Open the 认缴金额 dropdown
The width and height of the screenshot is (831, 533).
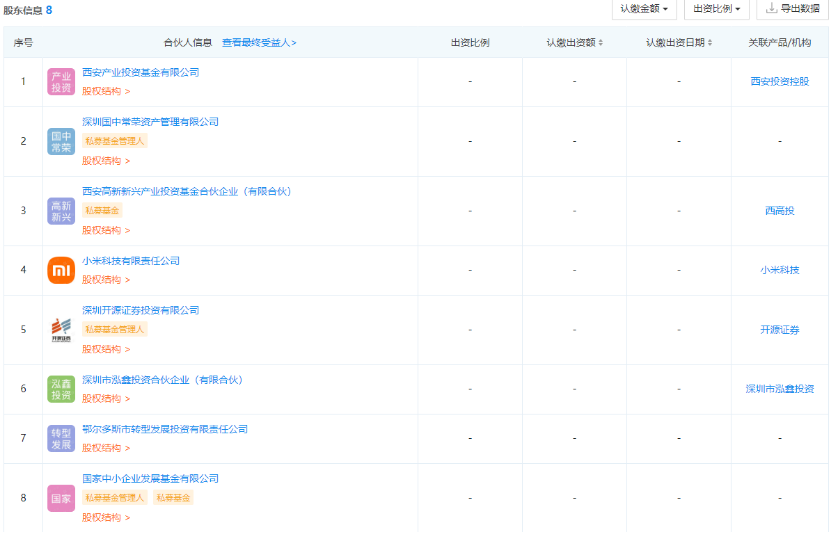(x=644, y=9)
